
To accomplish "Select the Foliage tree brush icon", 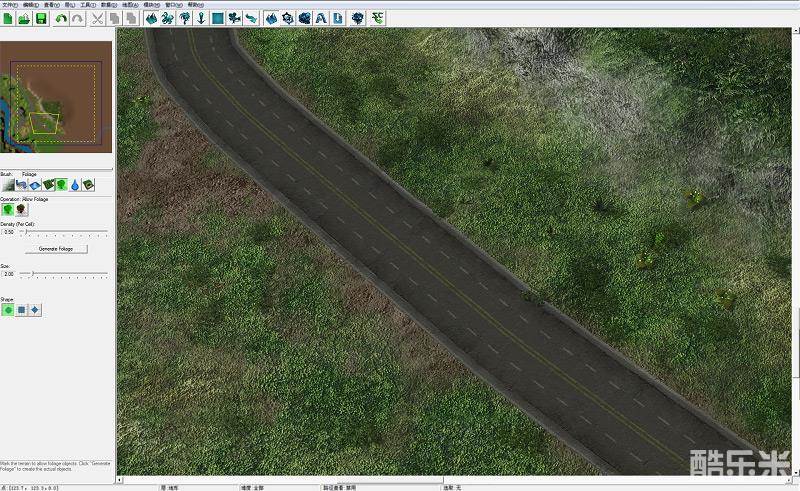I will [x=62, y=185].
